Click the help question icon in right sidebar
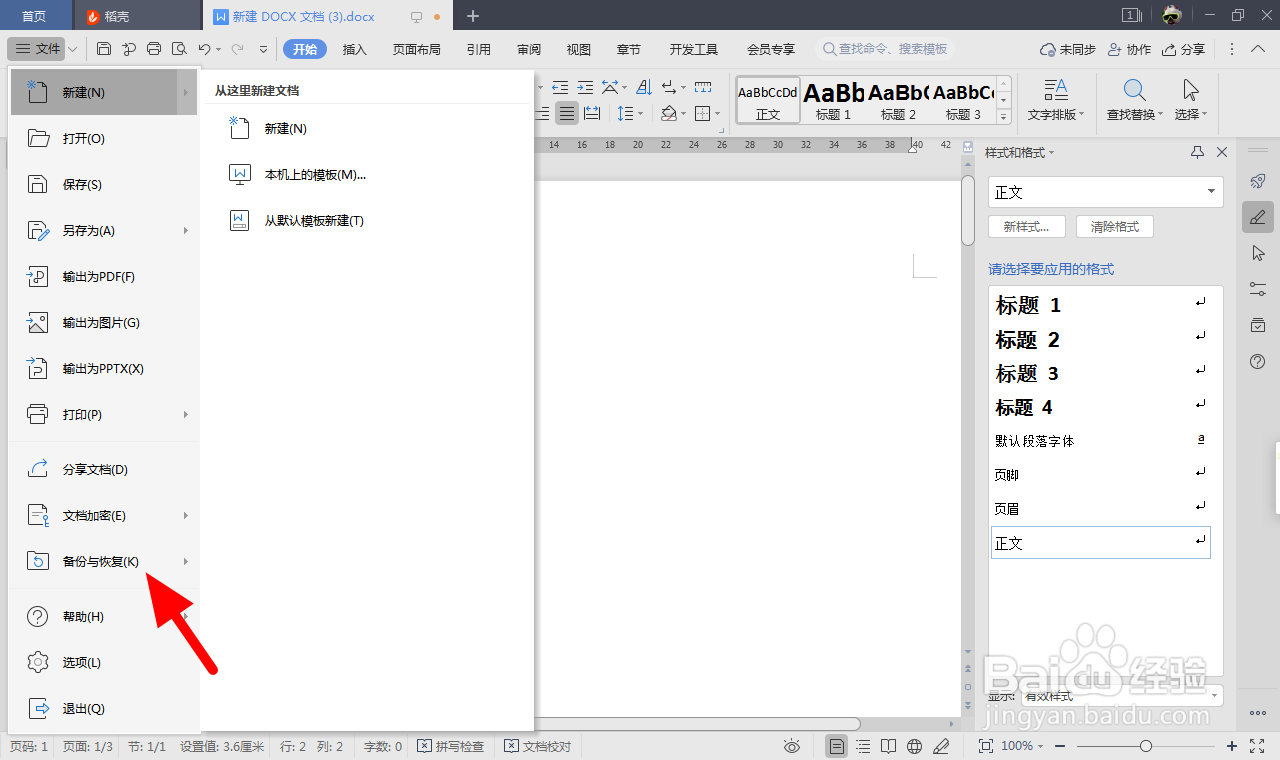This screenshot has height=760, width=1280. (x=1258, y=361)
